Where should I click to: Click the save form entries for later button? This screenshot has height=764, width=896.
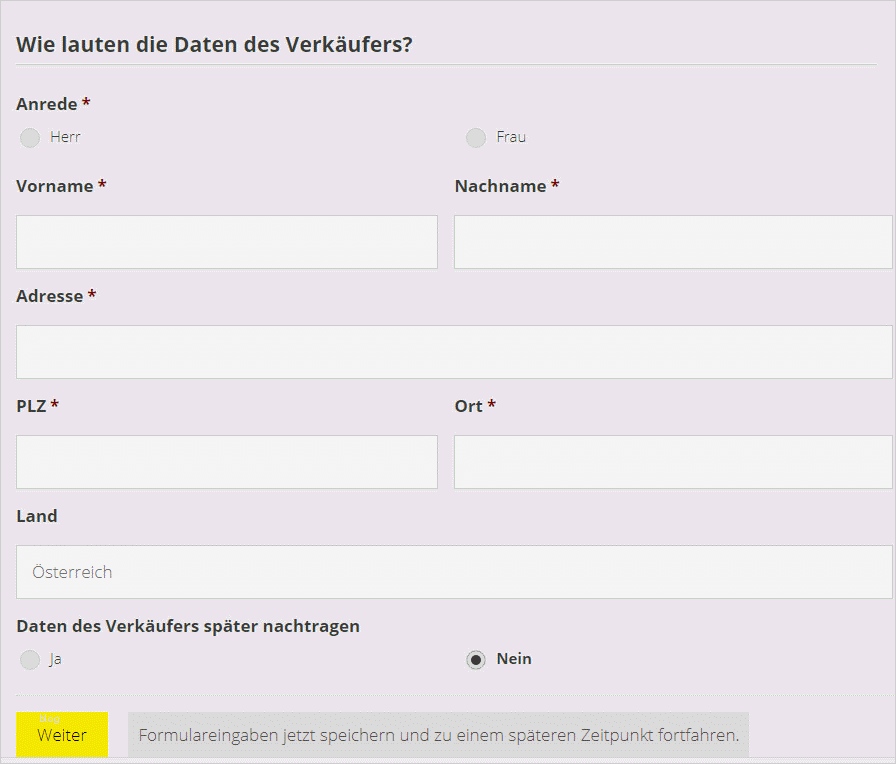(438, 736)
